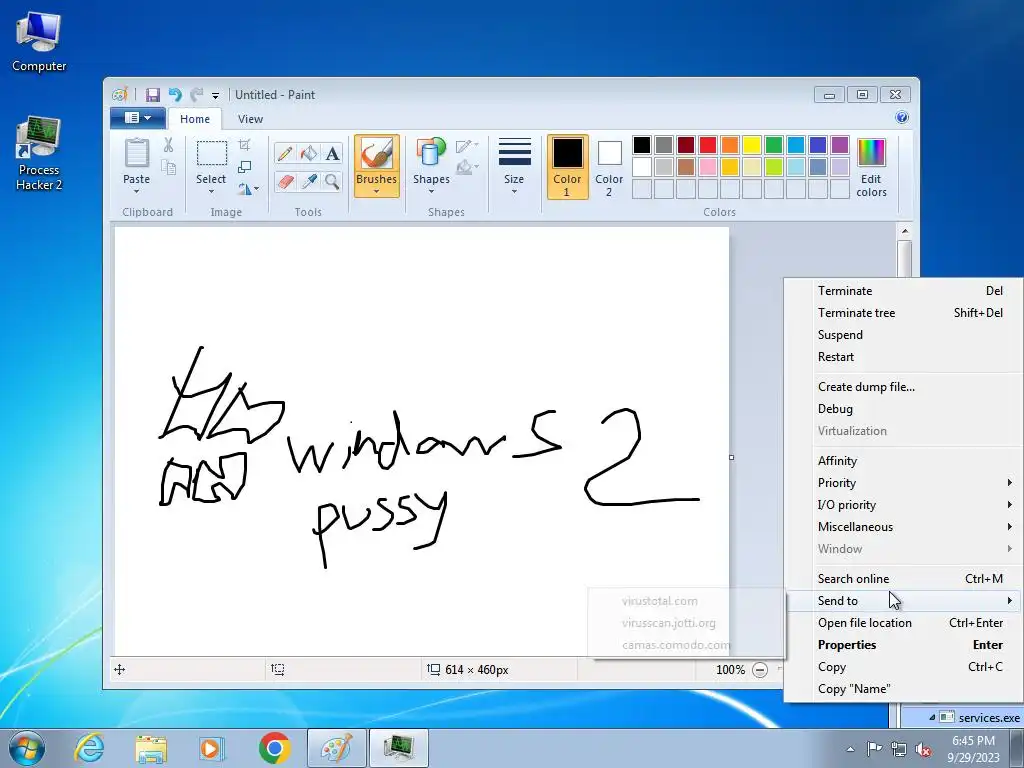The width and height of the screenshot is (1024, 768).
Task: Expand the Paste dropdown arrow
Action: tap(136, 191)
